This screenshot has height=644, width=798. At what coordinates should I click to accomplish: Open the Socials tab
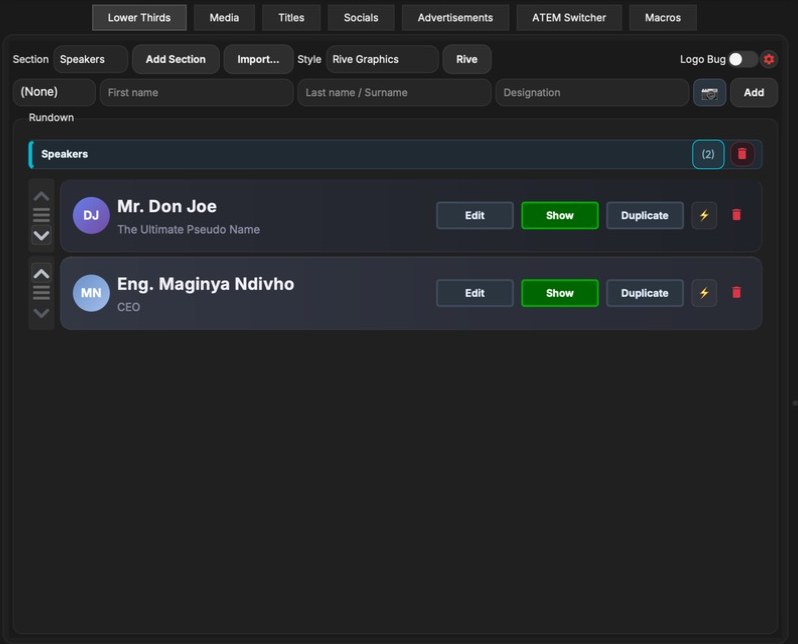point(361,18)
